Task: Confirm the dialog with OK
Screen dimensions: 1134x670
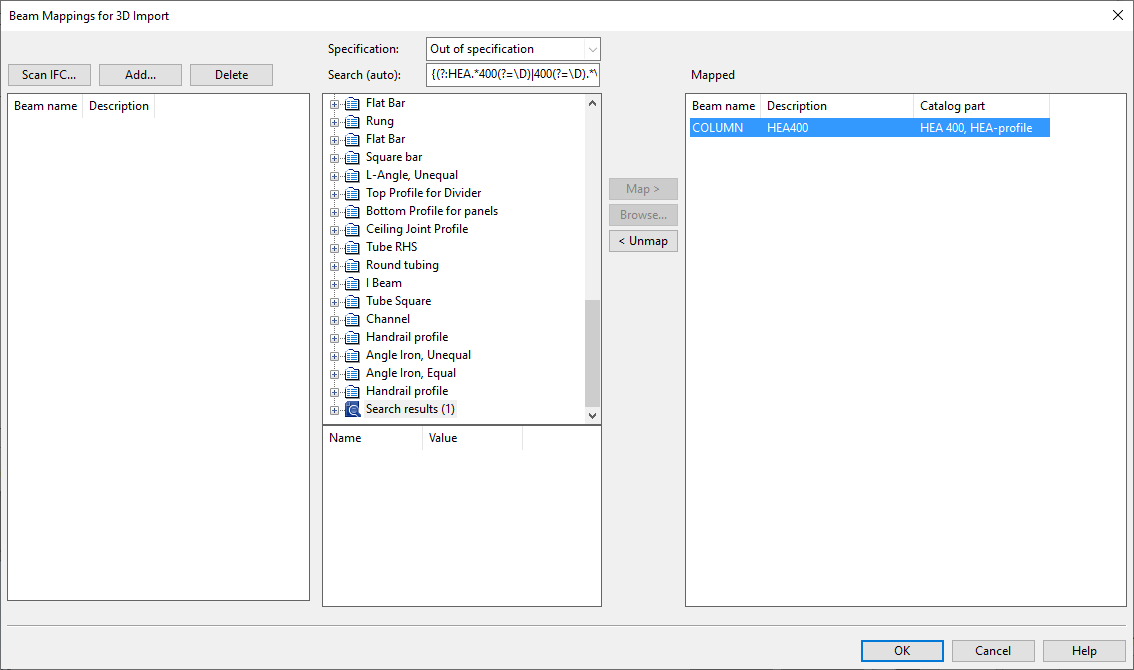Action: pyautogui.click(x=901, y=651)
